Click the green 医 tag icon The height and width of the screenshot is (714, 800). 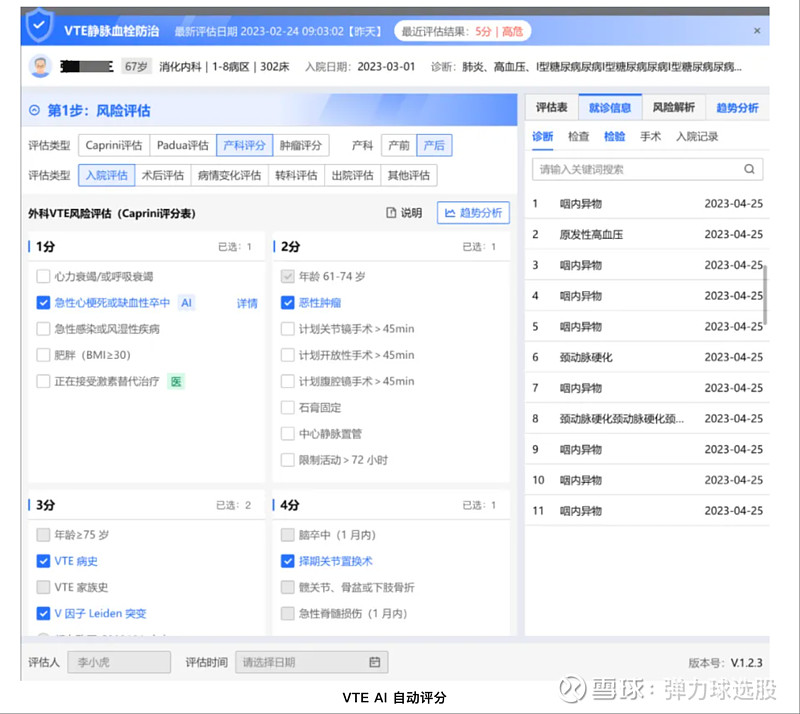176,381
